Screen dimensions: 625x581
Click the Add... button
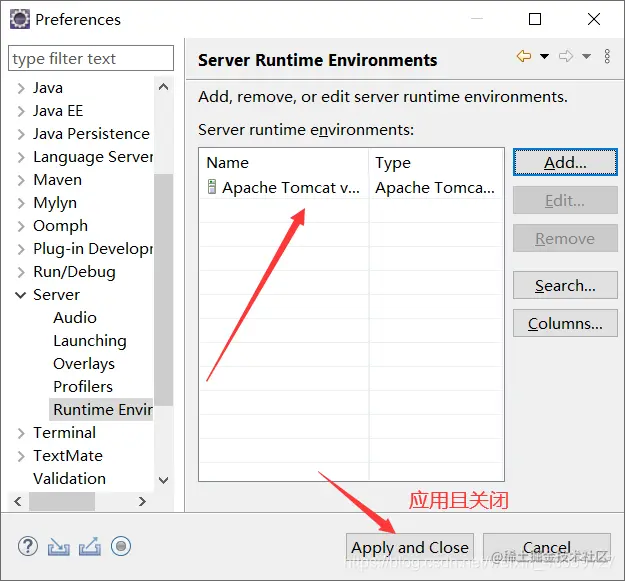coord(565,162)
